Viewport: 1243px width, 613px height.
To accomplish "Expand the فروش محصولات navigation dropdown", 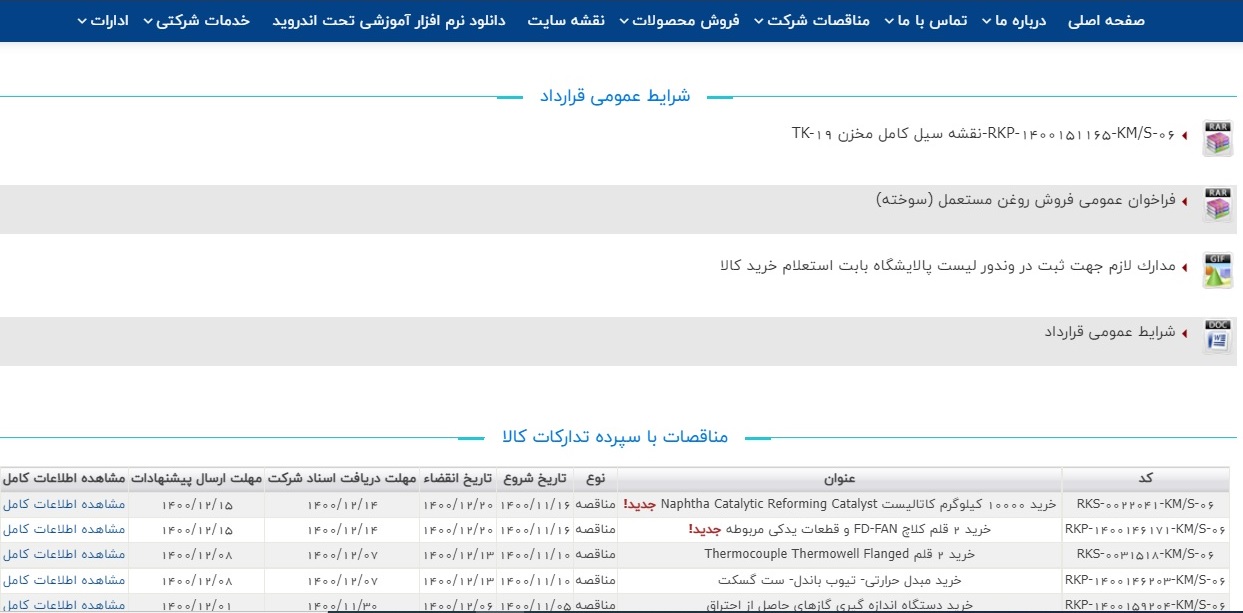I will point(679,20).
